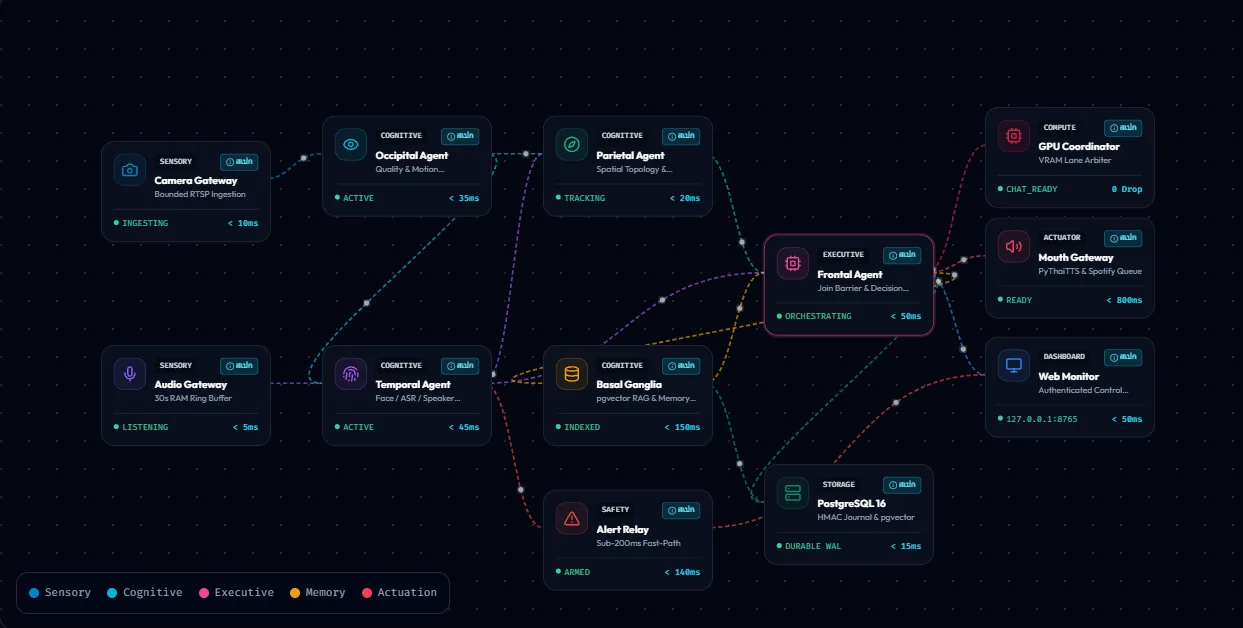Click the DURABLE WAL status text

pyautogui.click(x=811, y=547)
